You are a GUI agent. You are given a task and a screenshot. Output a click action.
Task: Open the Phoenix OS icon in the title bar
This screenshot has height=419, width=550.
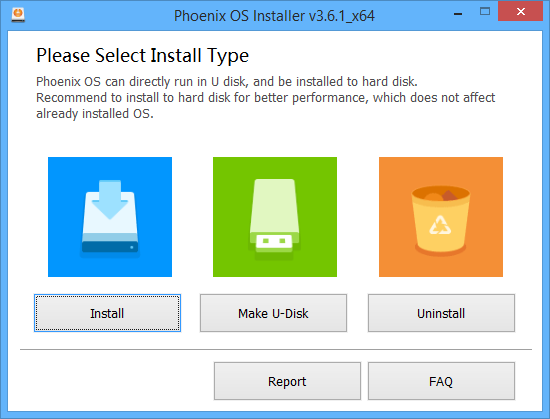[x=18, y=15]
